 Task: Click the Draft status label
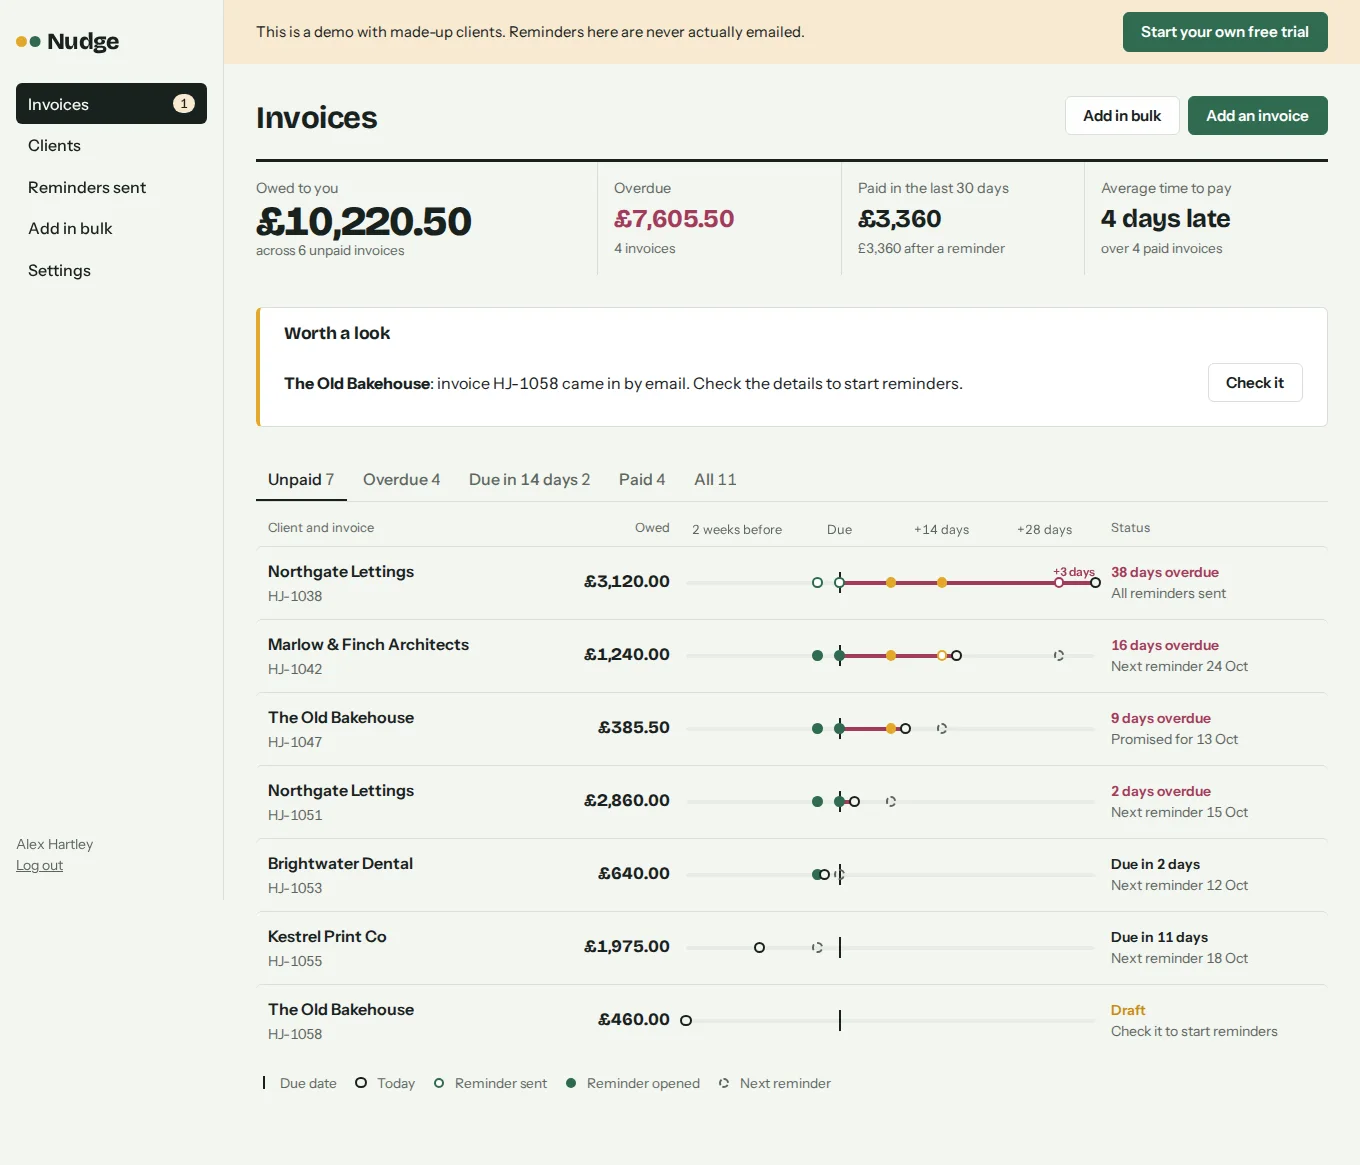pyautogui.click(x=1128, y=1011)
